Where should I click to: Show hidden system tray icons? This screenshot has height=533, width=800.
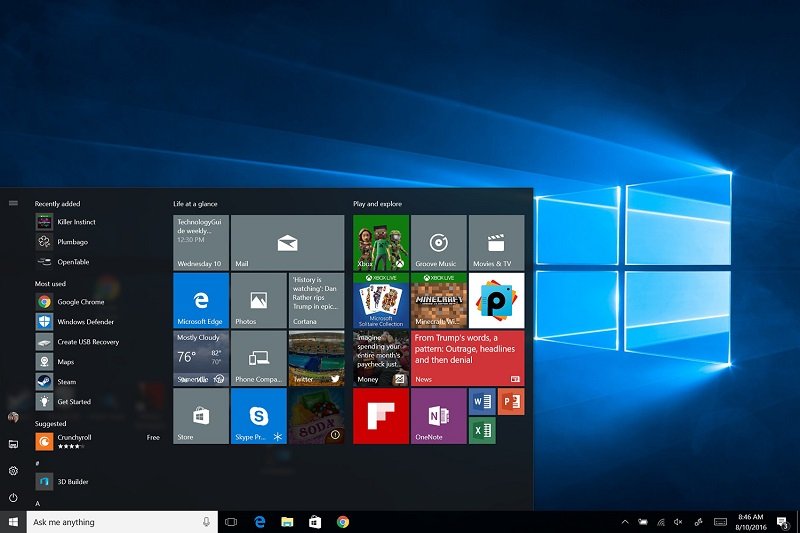pos(625,522)
